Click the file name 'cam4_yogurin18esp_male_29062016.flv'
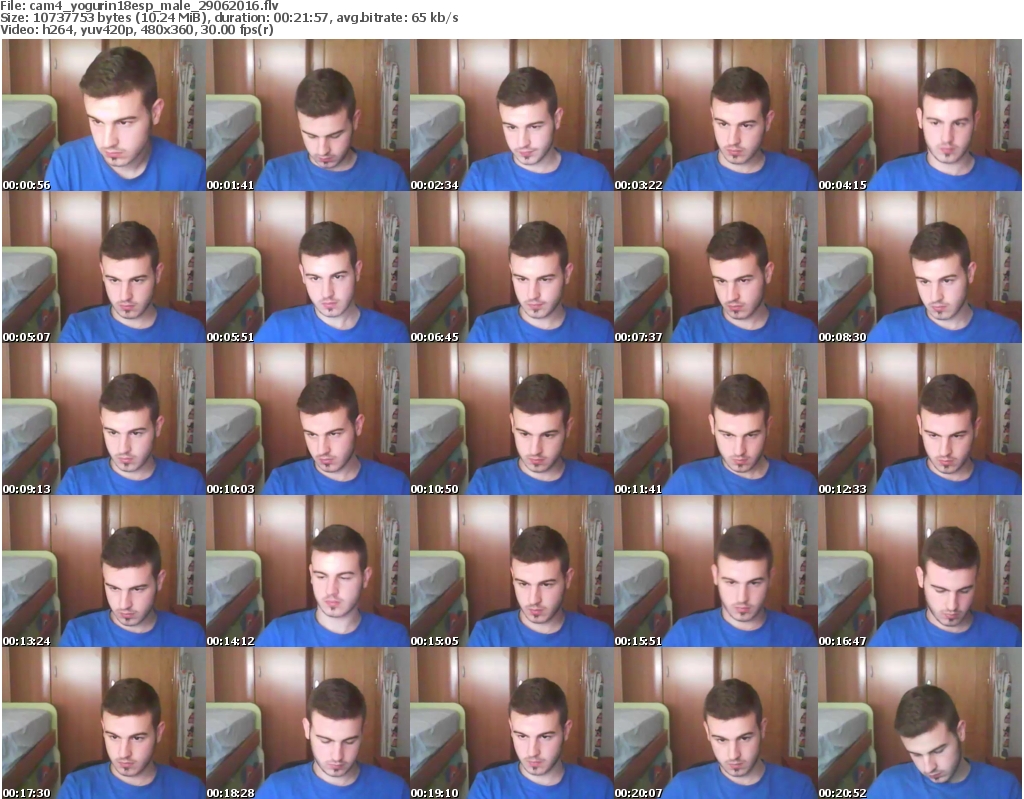This screenshot has height=799, width=1024. (x=154, y=6)
